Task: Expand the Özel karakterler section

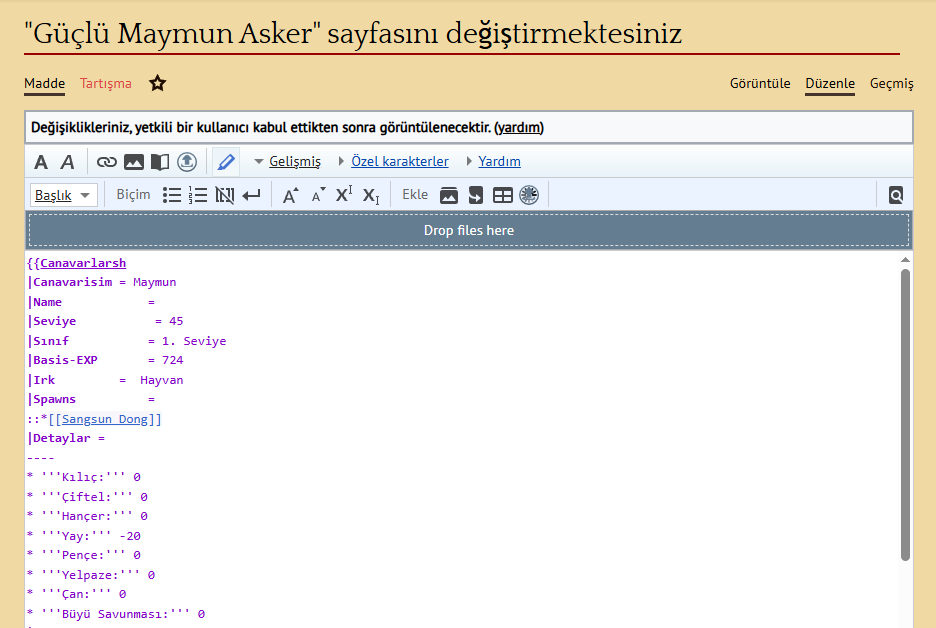Action: pos(399,162)
